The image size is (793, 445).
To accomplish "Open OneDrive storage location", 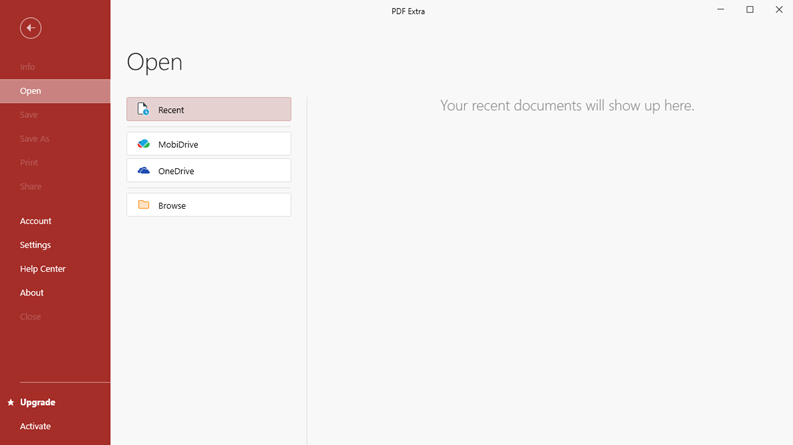I will click(x=209, y=170).
